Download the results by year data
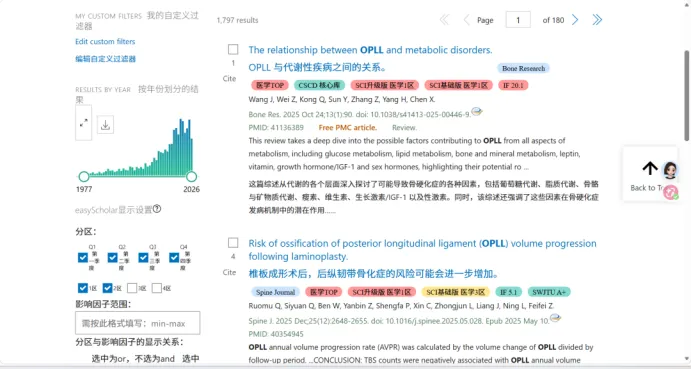 pyautogui.click(x=105, y=125)
